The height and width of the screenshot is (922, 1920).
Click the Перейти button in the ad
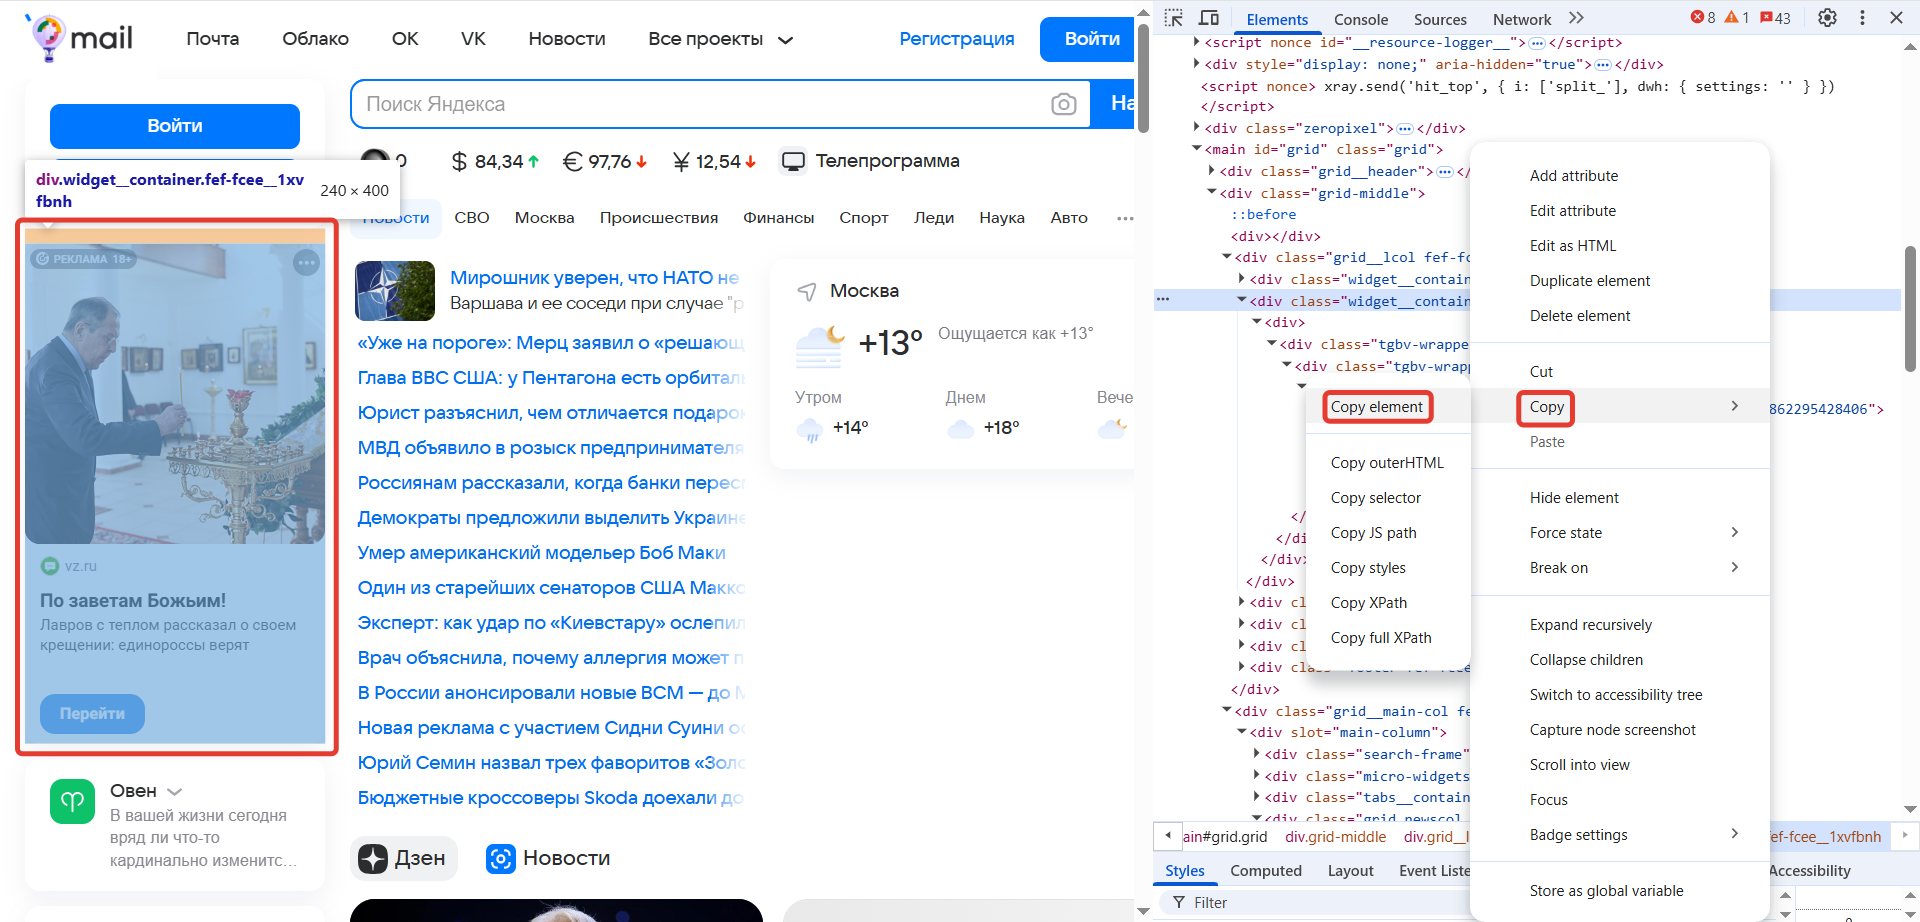[92, 713]
